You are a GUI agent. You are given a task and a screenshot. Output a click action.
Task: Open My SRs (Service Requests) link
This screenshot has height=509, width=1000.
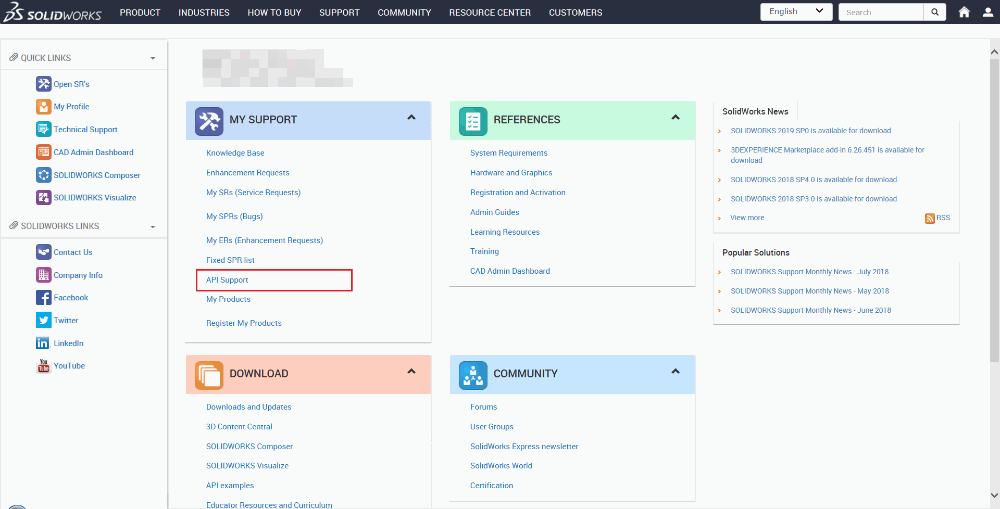coord(253,192)
